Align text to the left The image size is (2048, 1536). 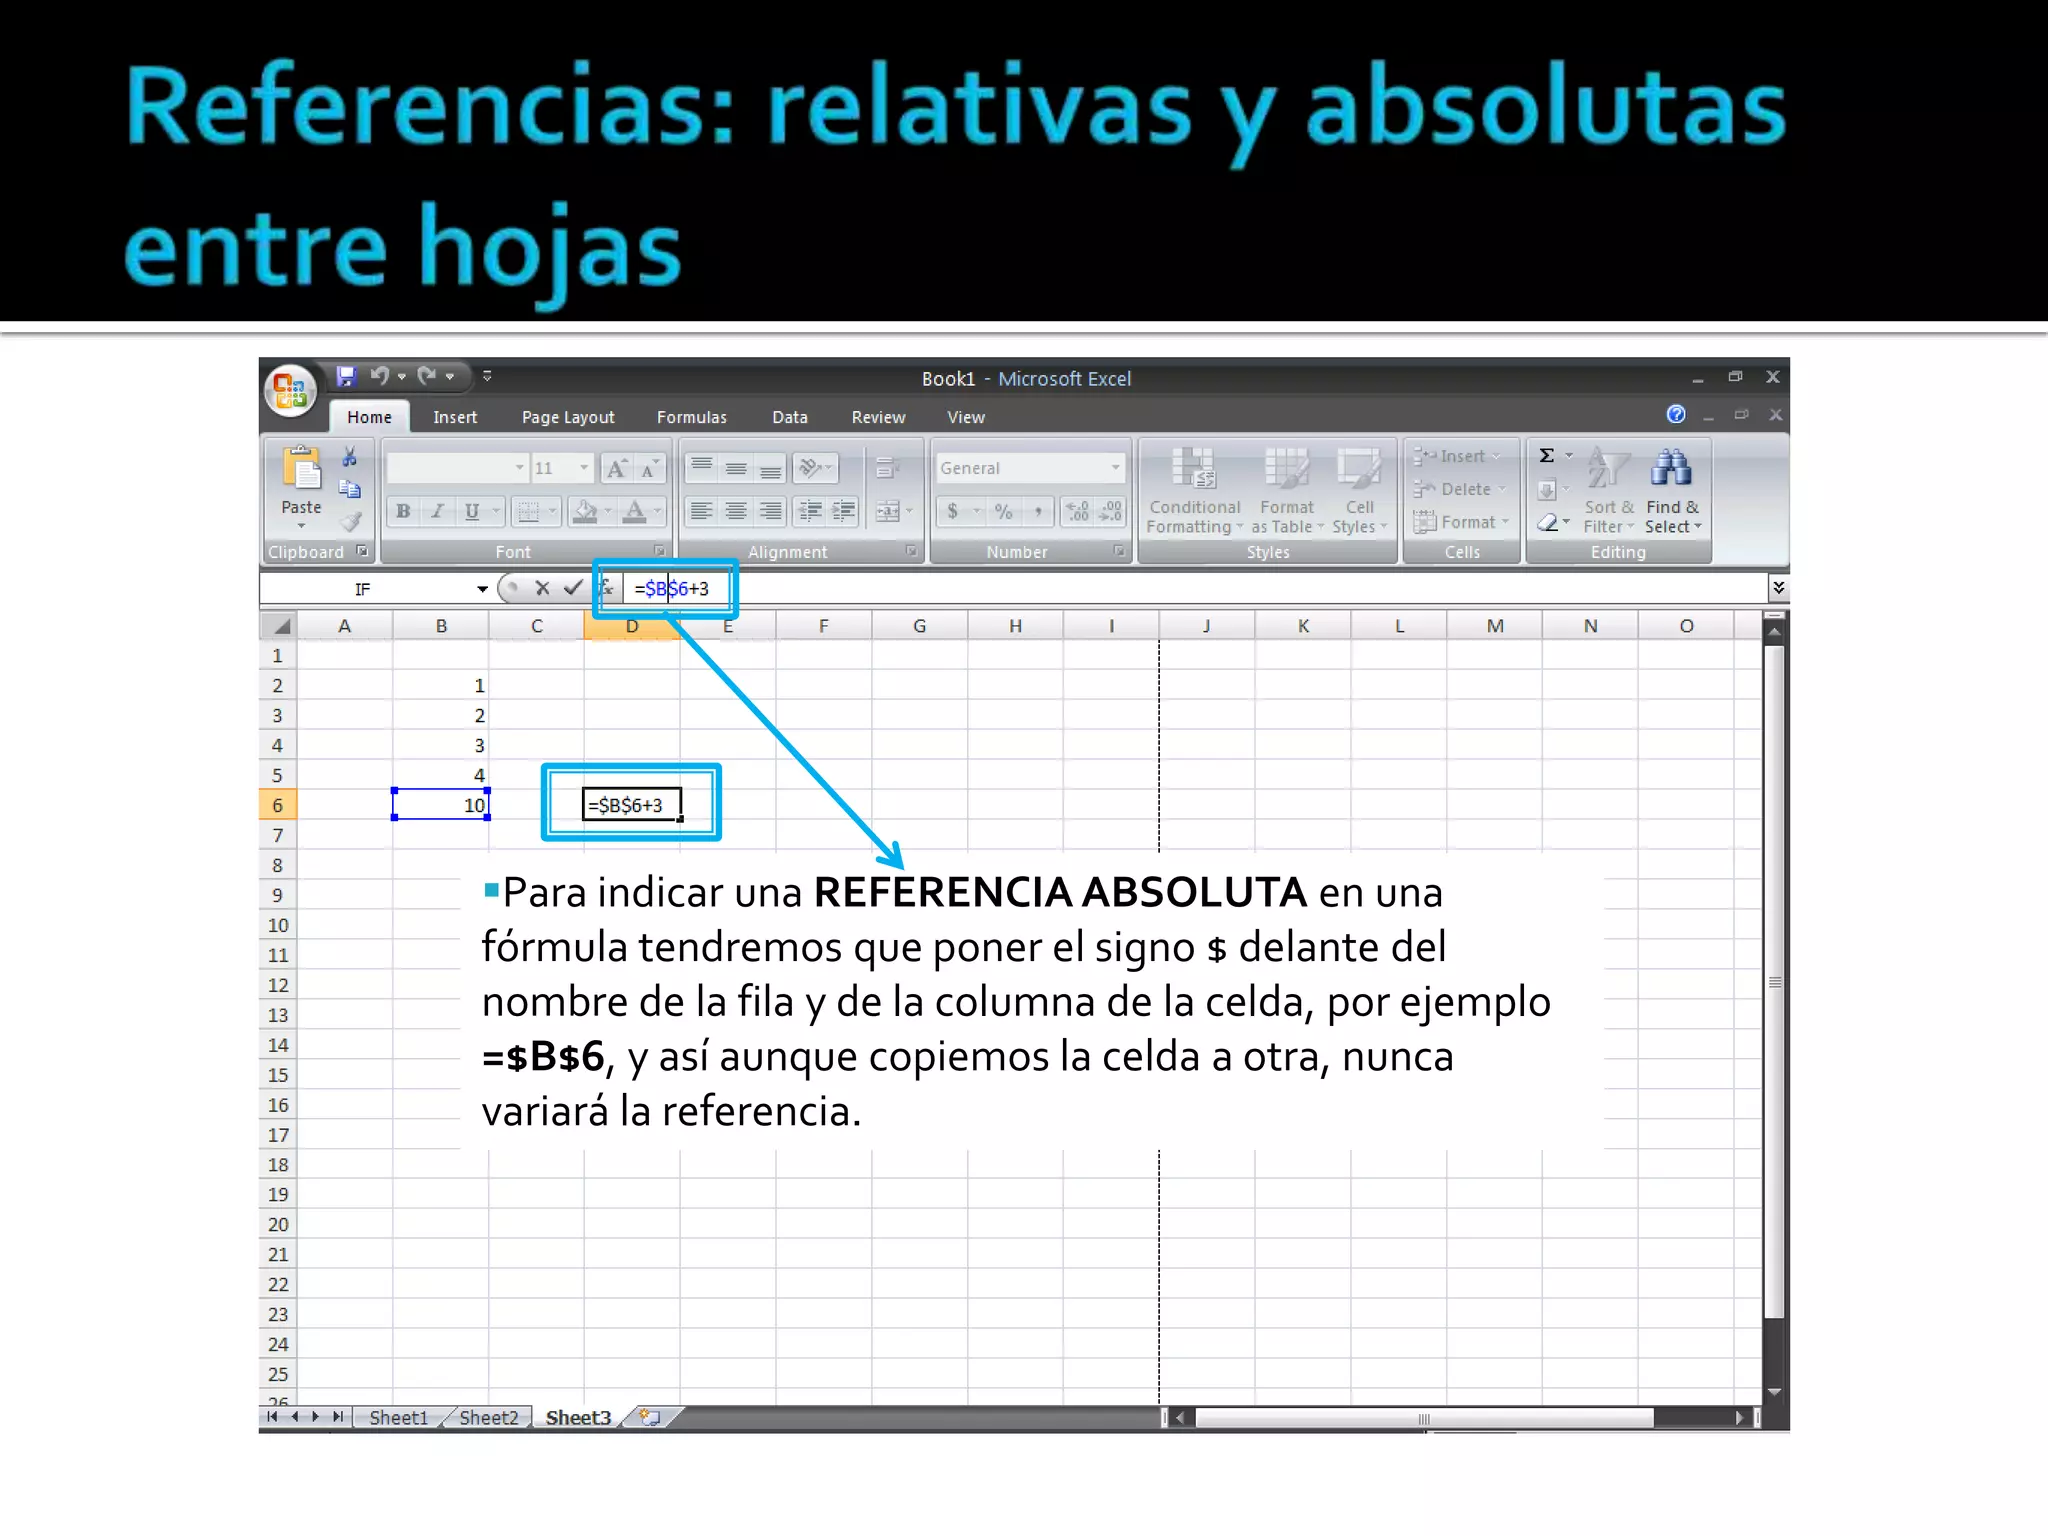click(702, 512)
